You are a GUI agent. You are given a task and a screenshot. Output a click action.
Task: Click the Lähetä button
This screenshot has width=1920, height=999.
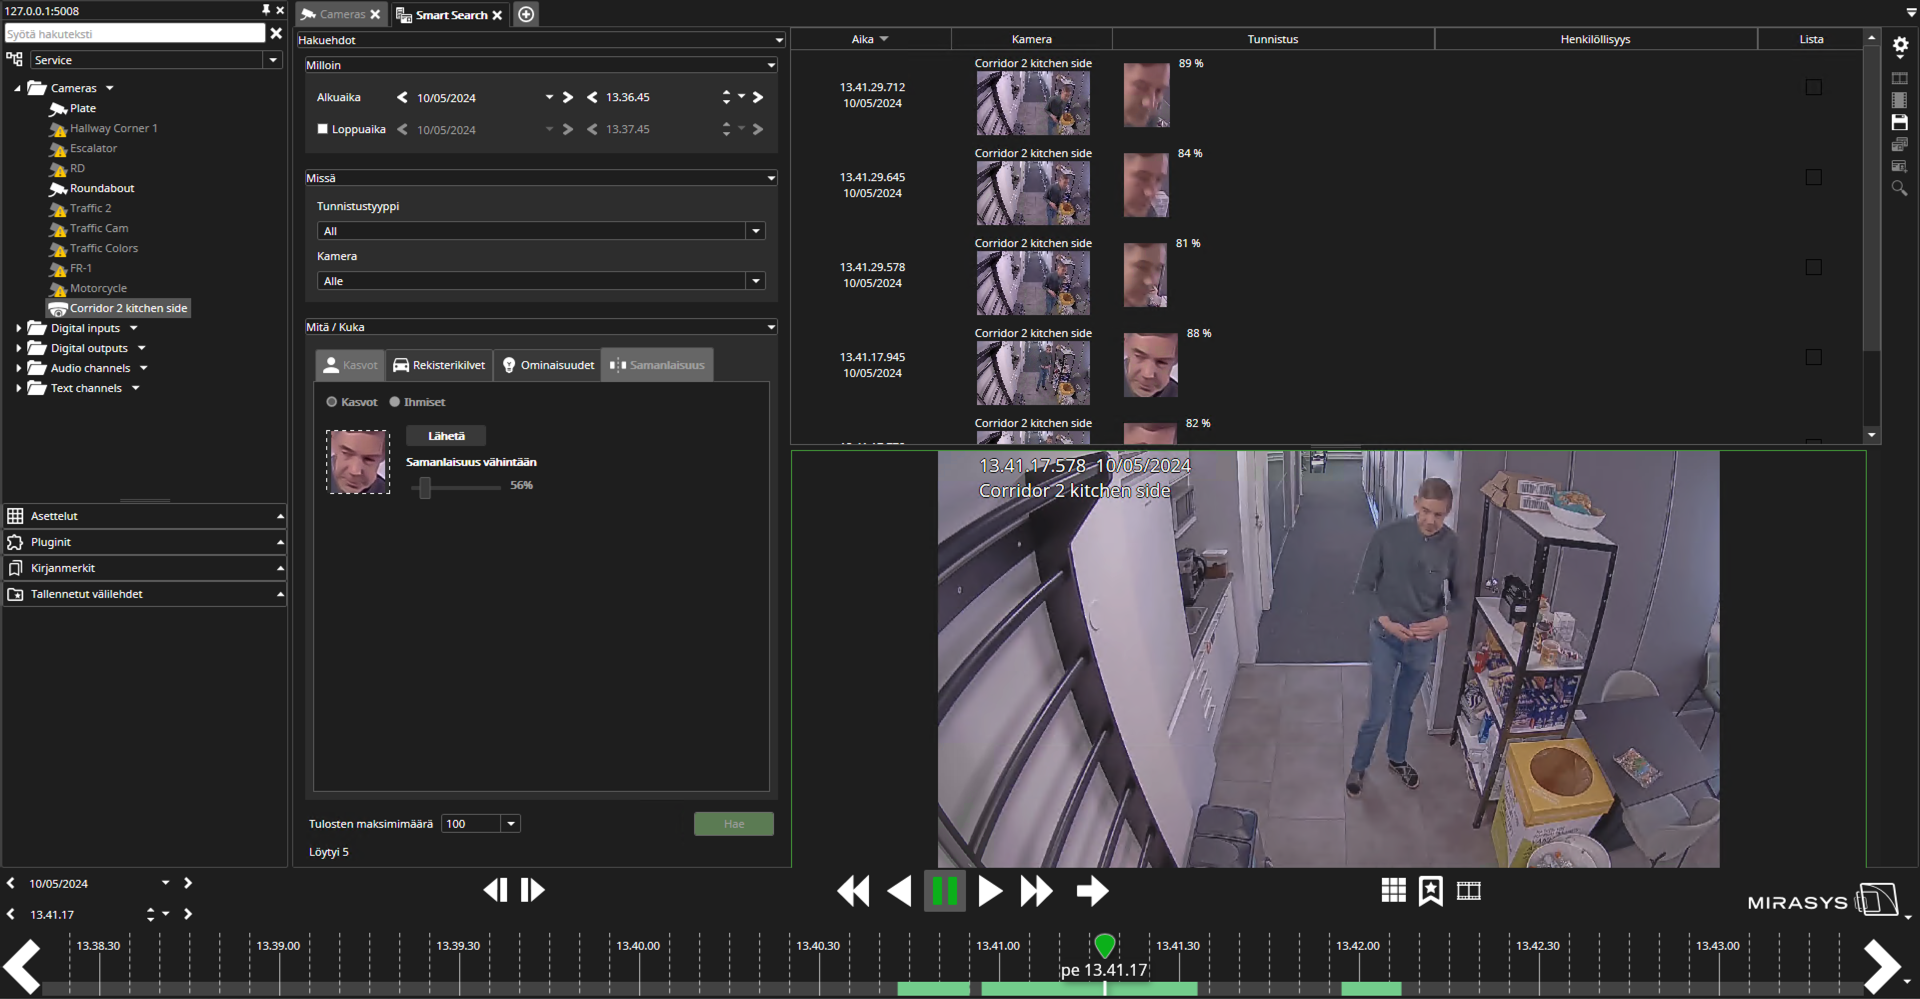point(446,436)
